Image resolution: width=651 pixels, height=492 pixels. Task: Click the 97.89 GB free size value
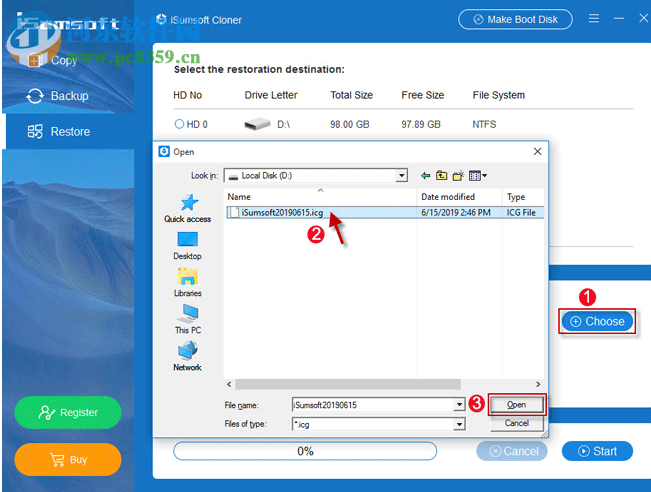(x=421, y=124)
